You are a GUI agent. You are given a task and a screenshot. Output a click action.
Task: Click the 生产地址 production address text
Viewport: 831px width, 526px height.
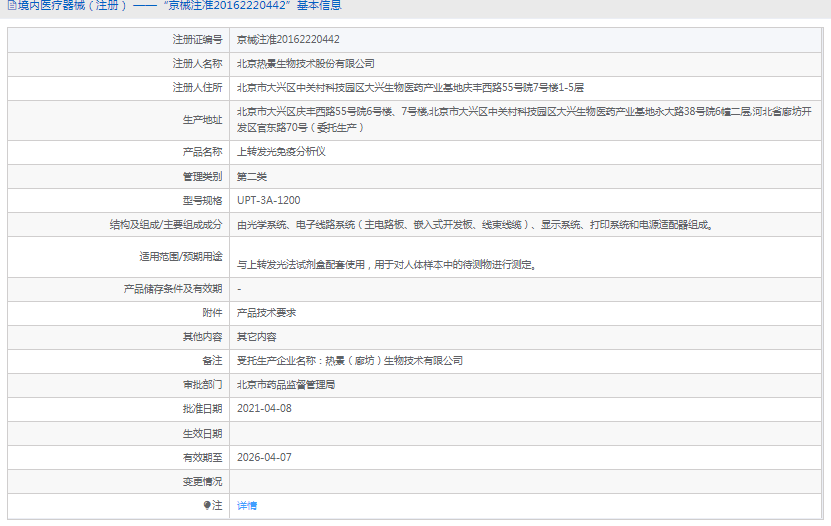tap(524, 120)
